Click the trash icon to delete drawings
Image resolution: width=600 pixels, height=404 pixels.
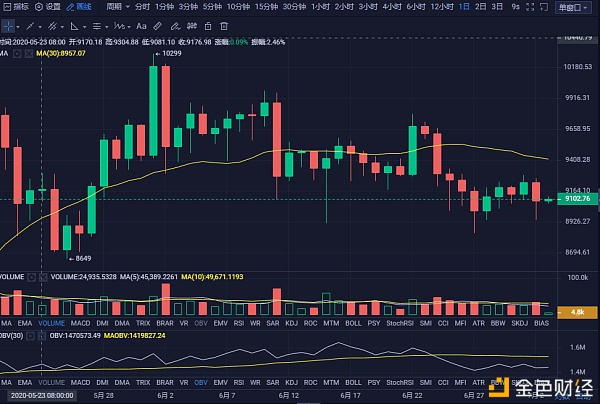point(224,26)
